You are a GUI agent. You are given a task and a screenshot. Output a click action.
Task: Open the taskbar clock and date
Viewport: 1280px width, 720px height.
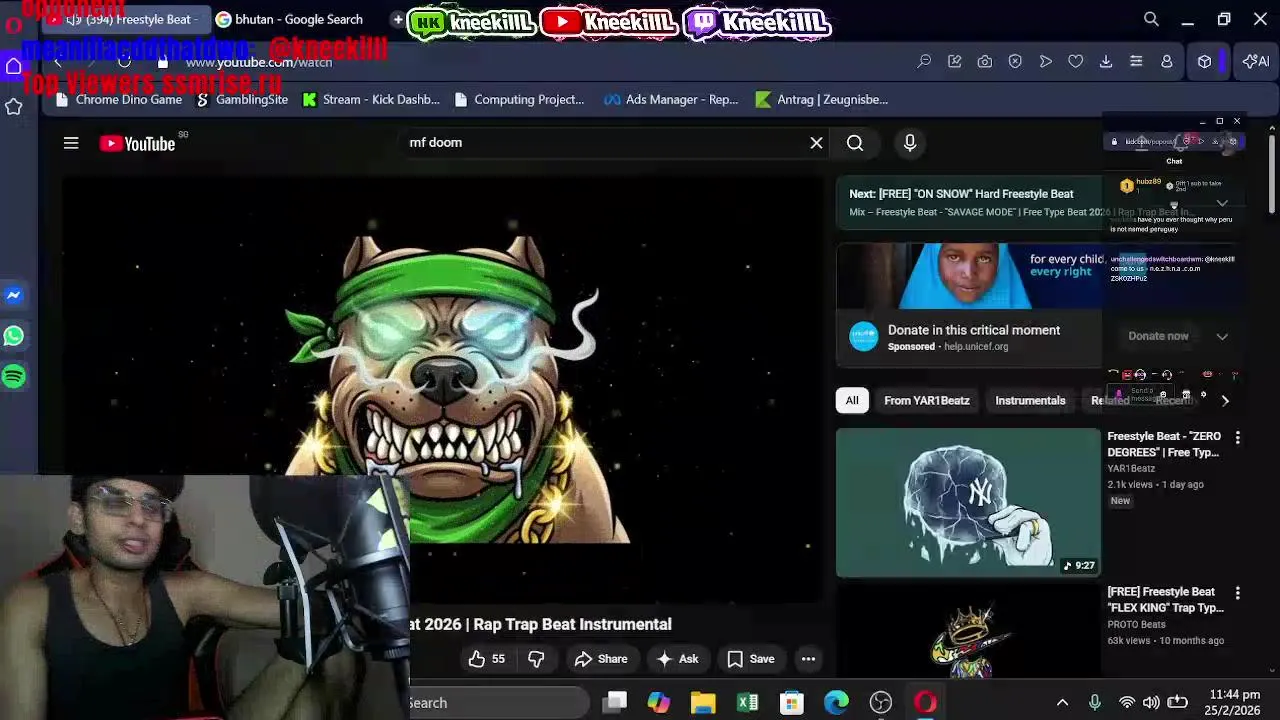tap(1234, 703)
